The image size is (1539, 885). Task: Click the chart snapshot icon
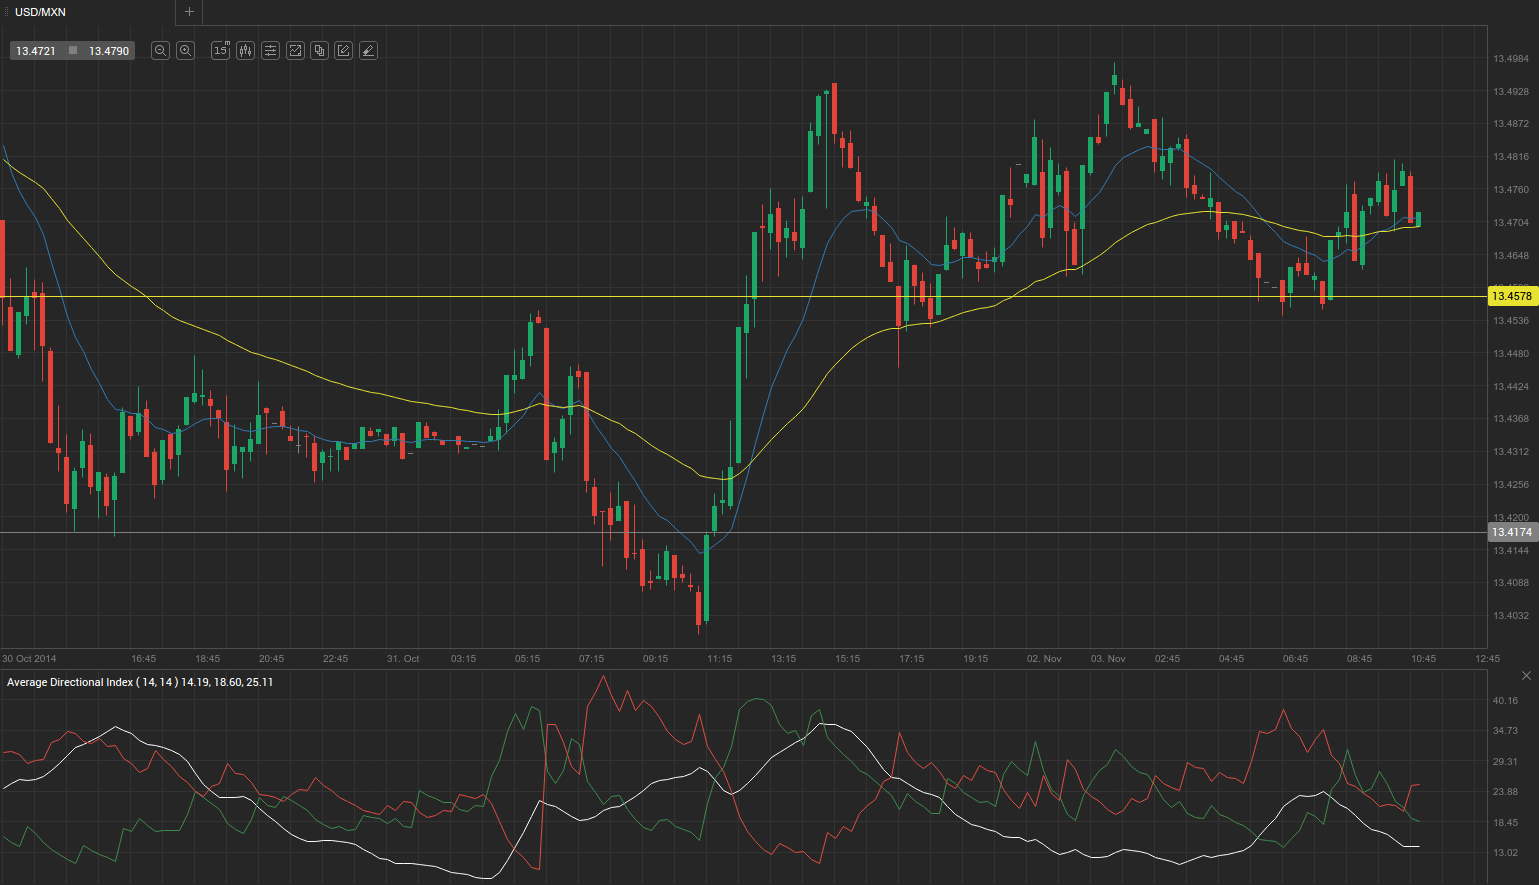[x=295, y=50]
